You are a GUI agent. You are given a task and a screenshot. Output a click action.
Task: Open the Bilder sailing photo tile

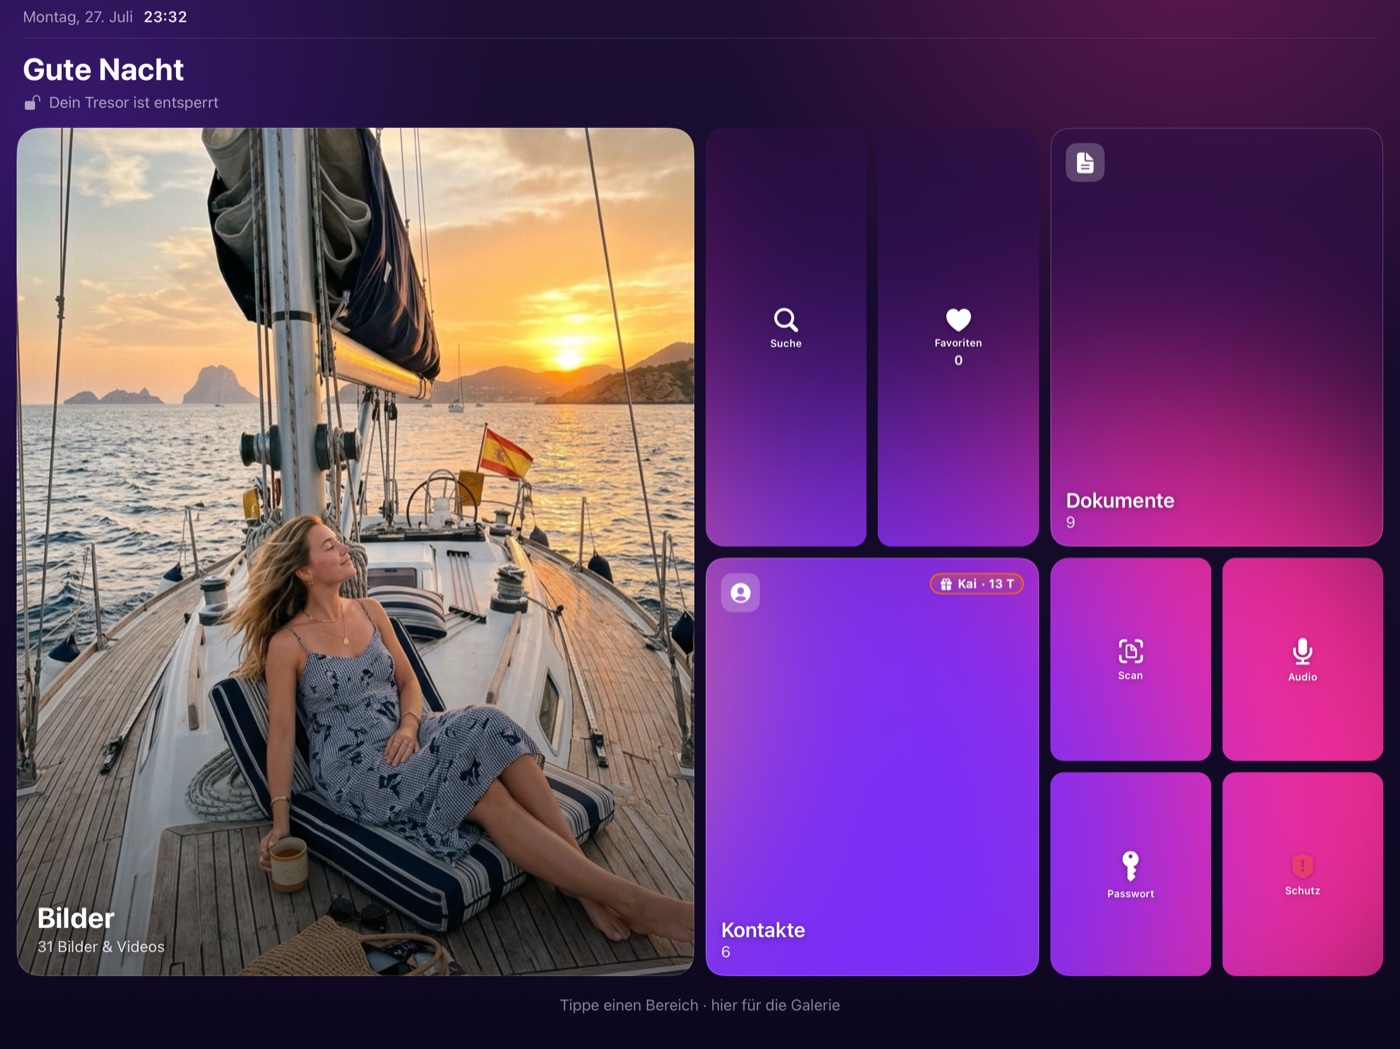point(355,551)
